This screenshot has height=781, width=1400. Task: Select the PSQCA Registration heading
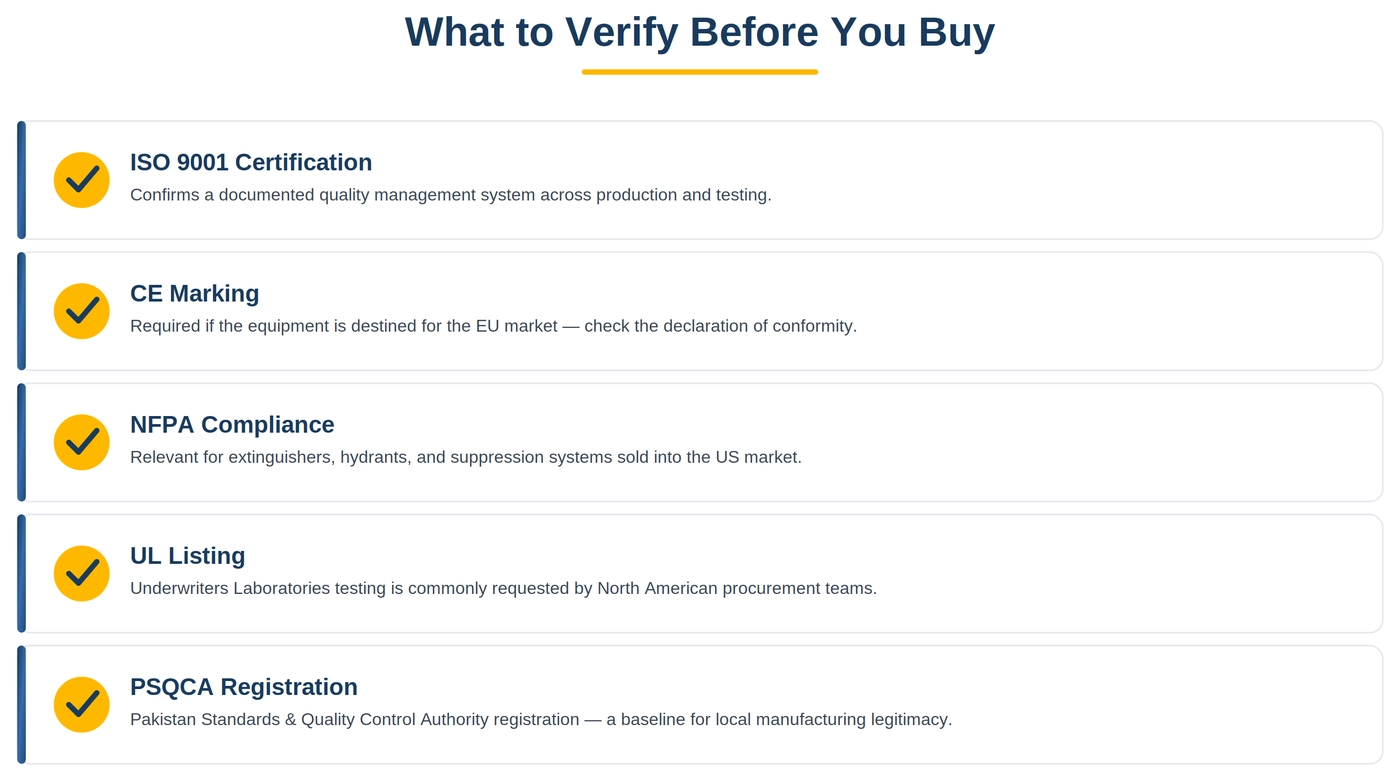pos(244,686)
